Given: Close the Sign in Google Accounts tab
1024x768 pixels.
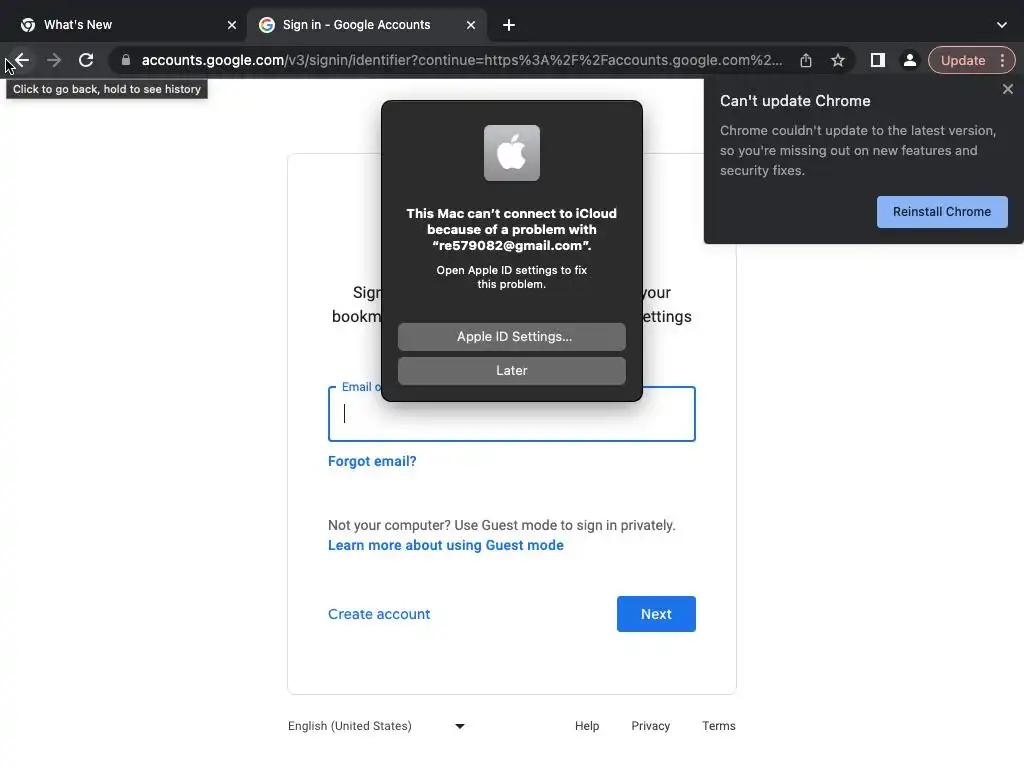Looking at the screenshot, I should [471, 25].
